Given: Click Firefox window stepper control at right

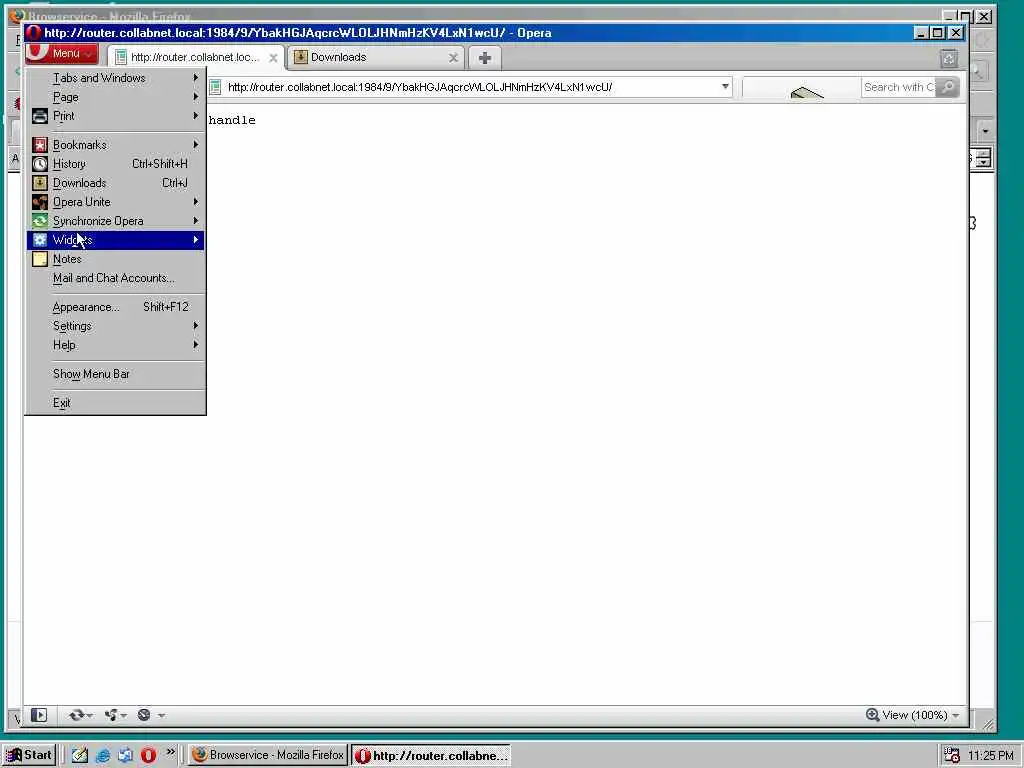Looking at the screenshot, I should 983,157.
